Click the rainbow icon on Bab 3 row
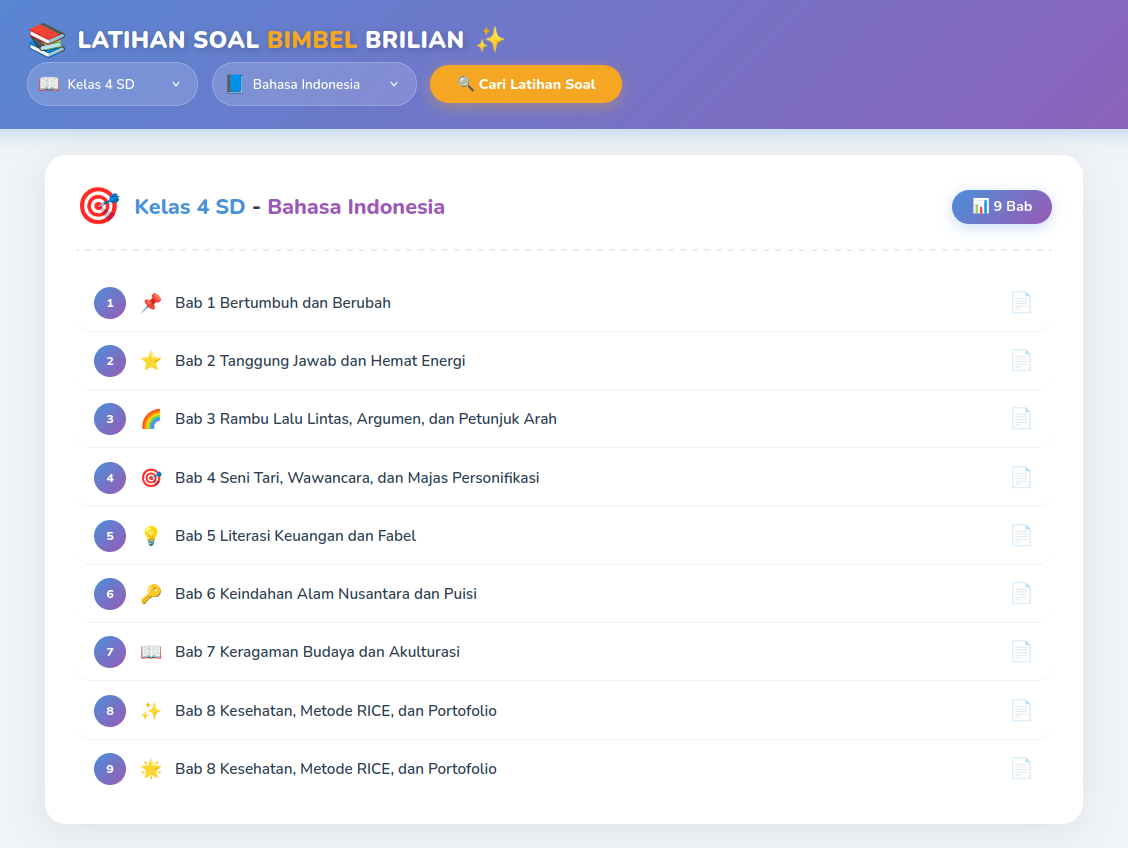The height and width of the screenshot is (848, 1128). point(151,419)
